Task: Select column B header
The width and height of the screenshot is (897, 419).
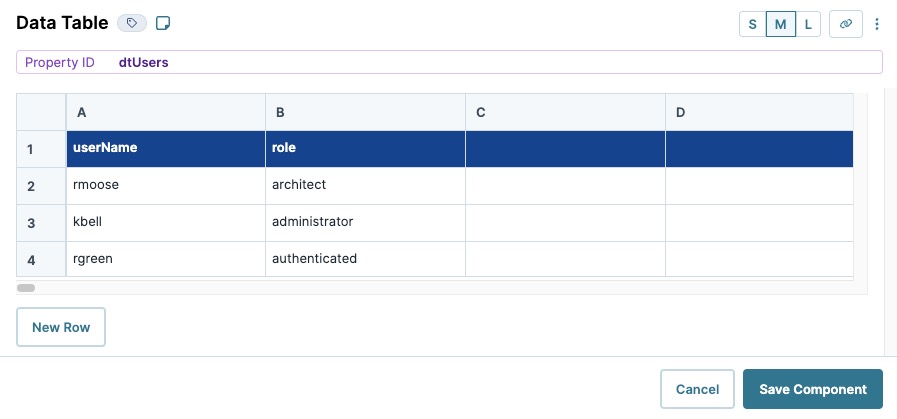Action: pyautogui.click(x=366, y=113)
